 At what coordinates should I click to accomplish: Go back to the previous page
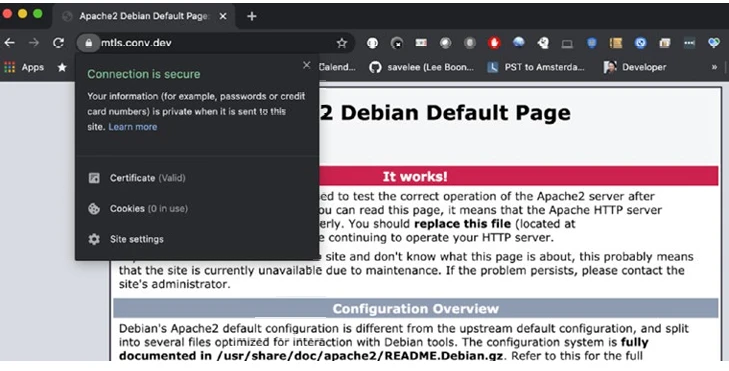(9, 43)
